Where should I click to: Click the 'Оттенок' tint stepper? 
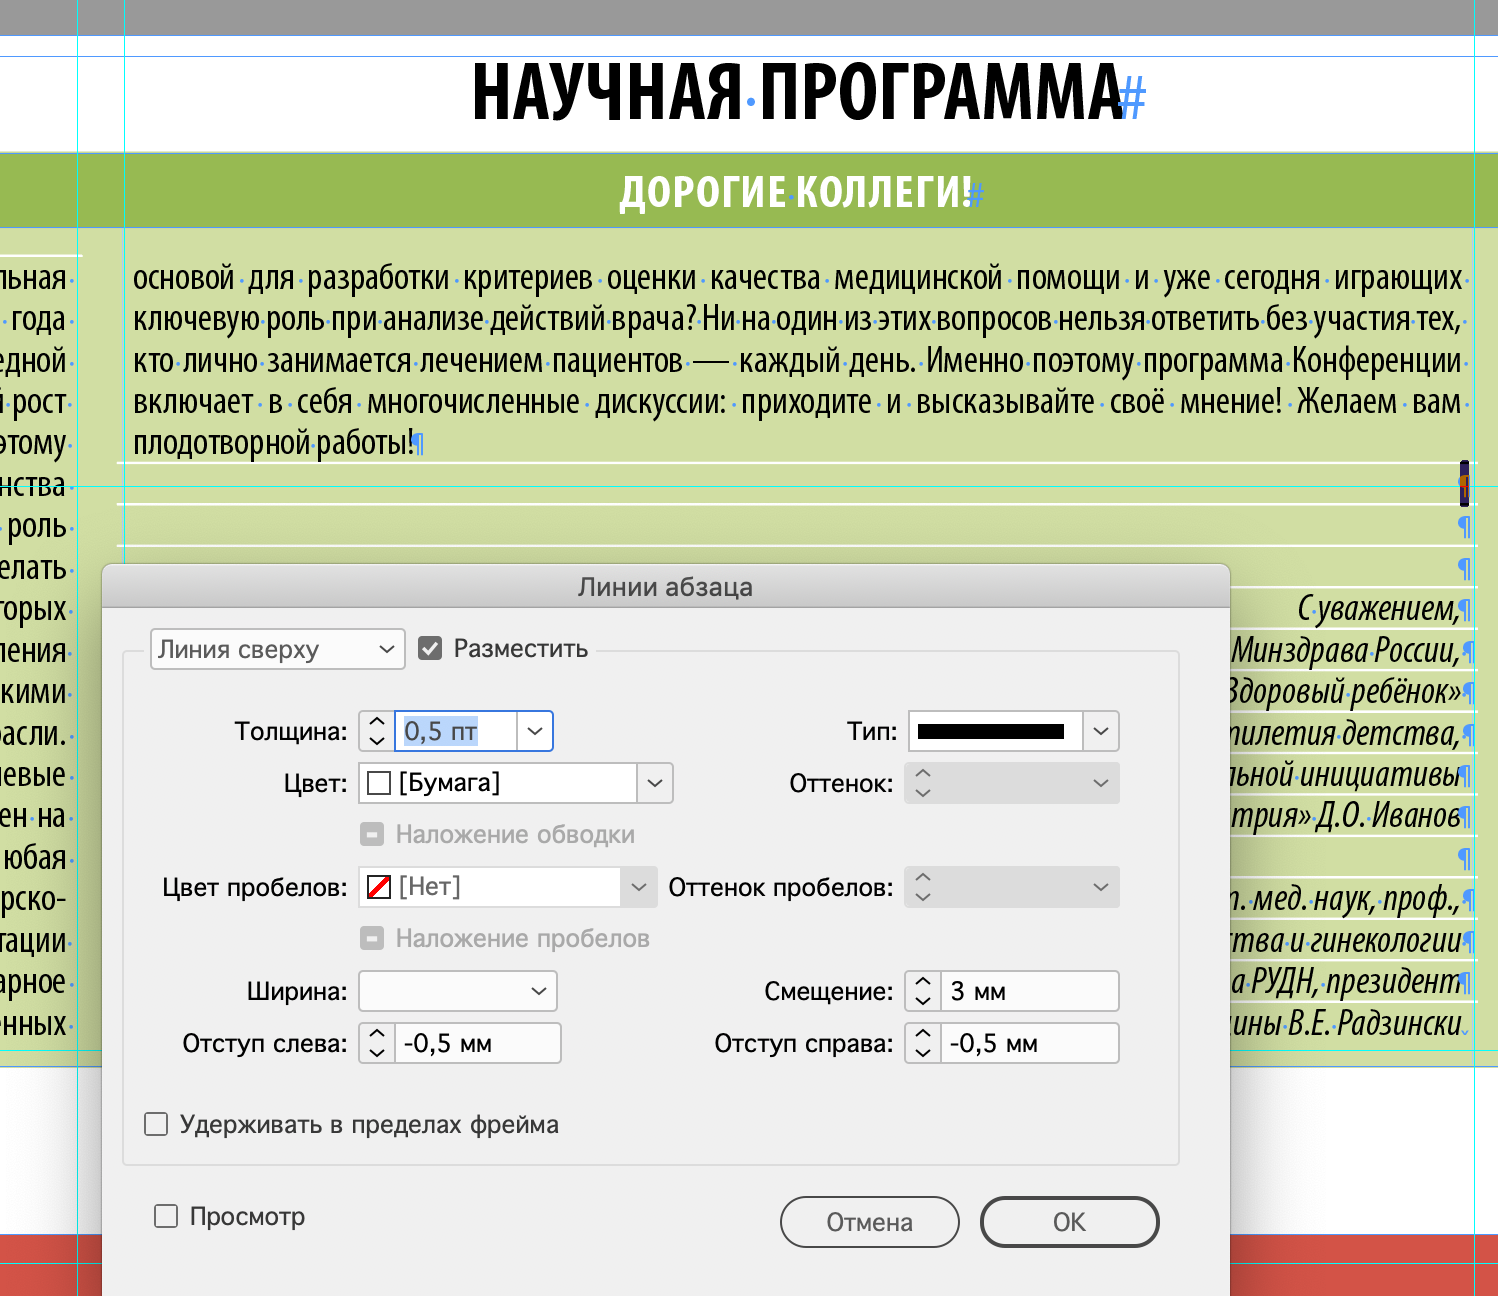pos(923,783)
